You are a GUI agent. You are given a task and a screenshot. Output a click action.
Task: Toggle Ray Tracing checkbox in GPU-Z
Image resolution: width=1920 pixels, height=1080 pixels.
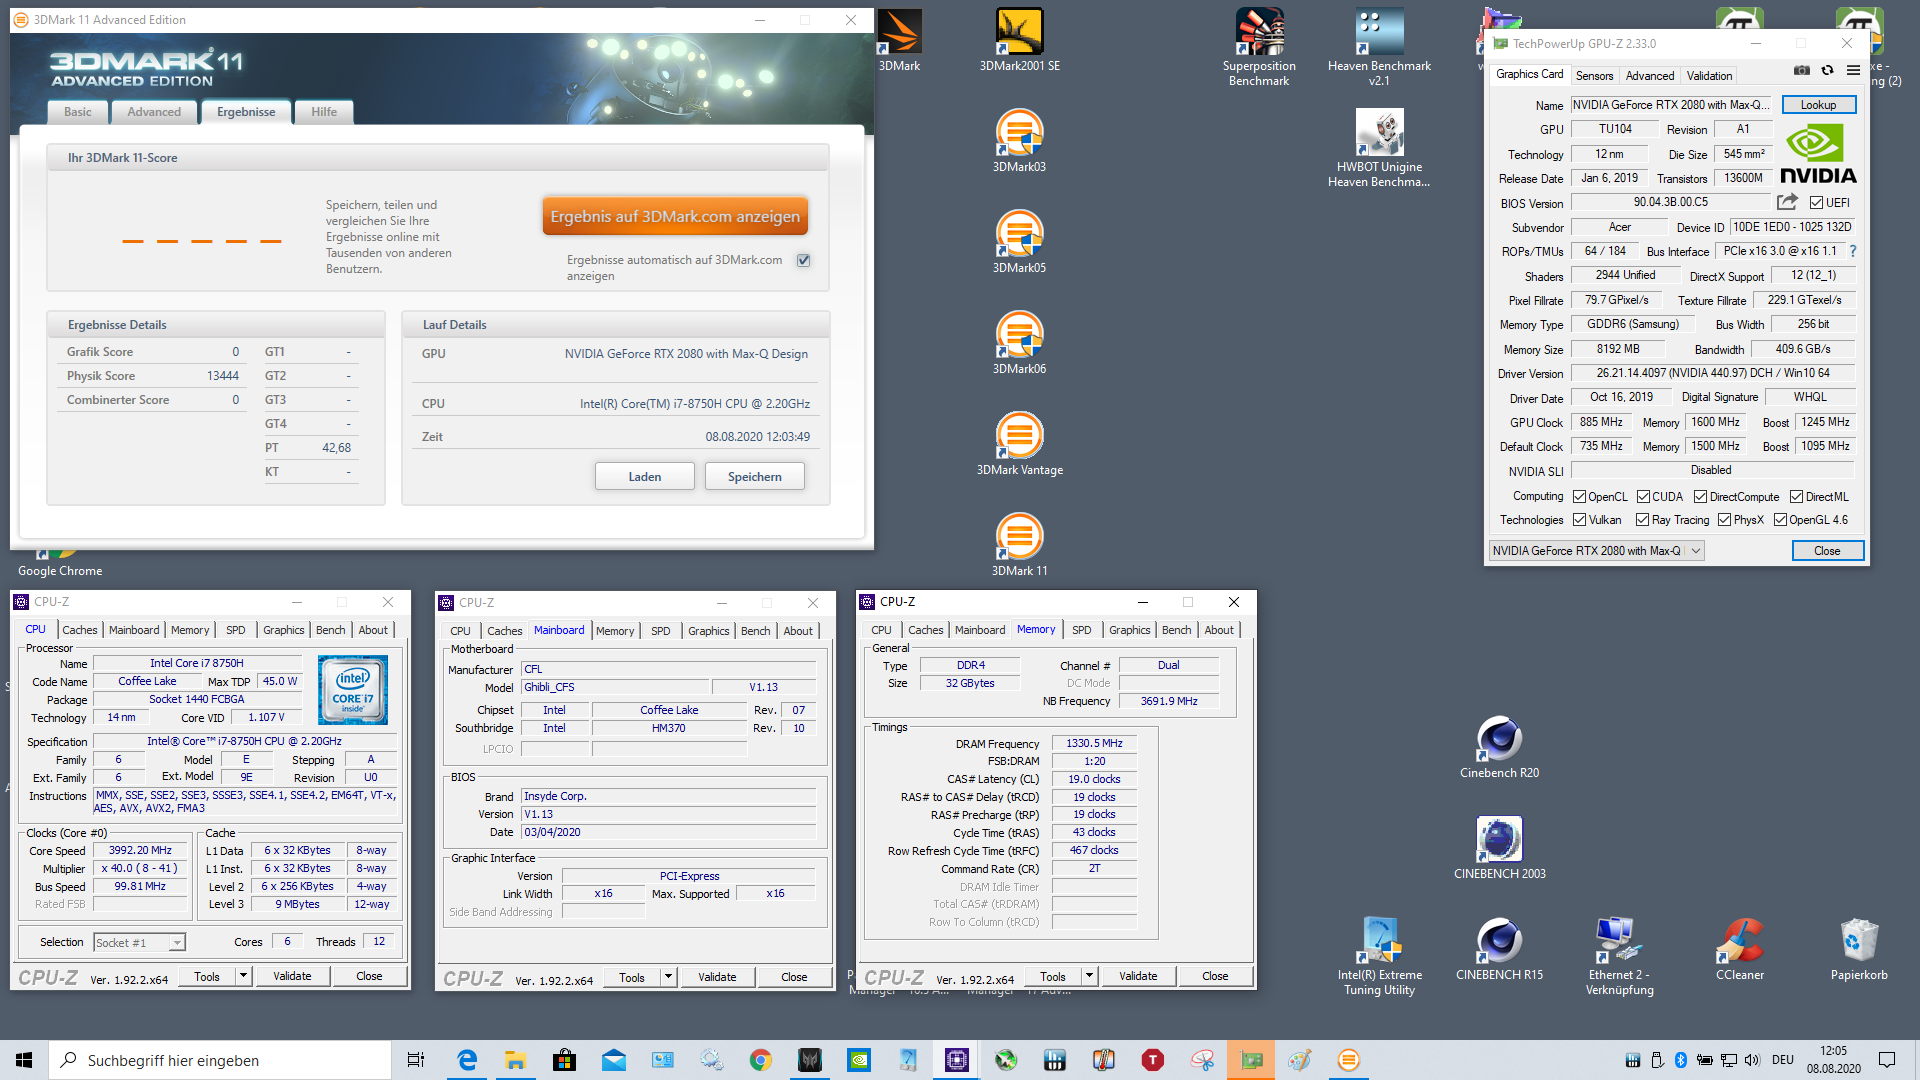point(1642,520)
